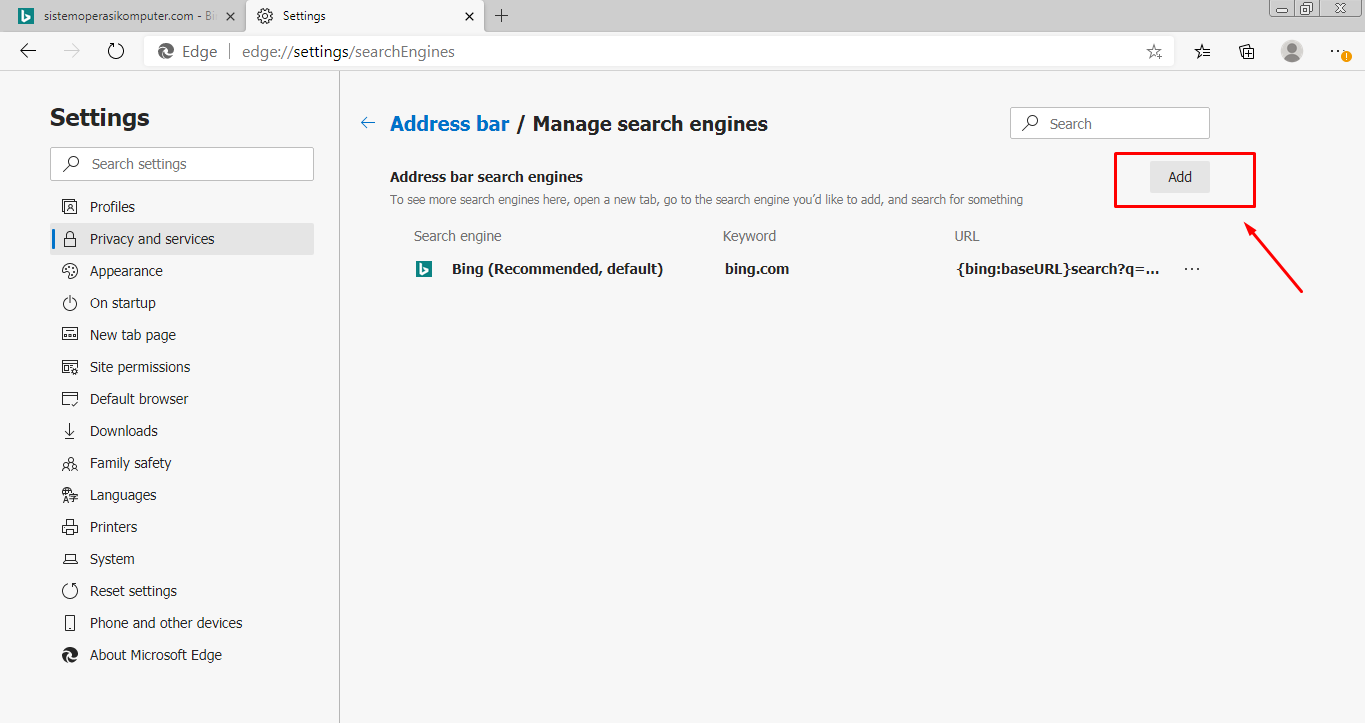Select the Printers settings icon
This screenshot has height=723, width=1365.
(70, 526)
